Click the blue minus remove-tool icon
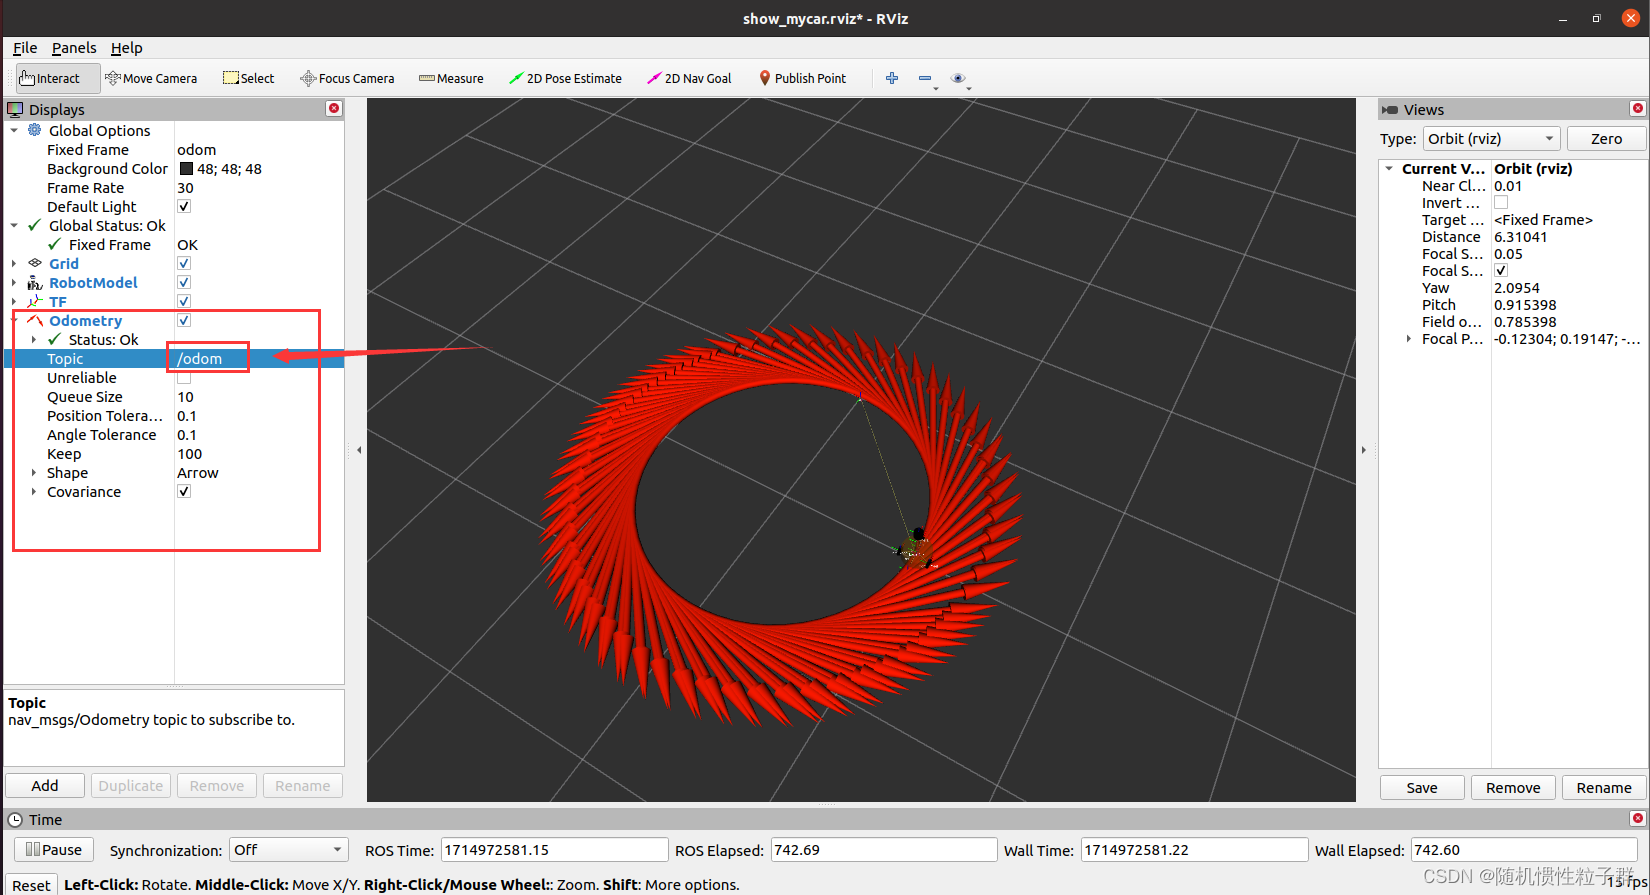This screenshot has width=1650, height=895. [x=925, y=78]
